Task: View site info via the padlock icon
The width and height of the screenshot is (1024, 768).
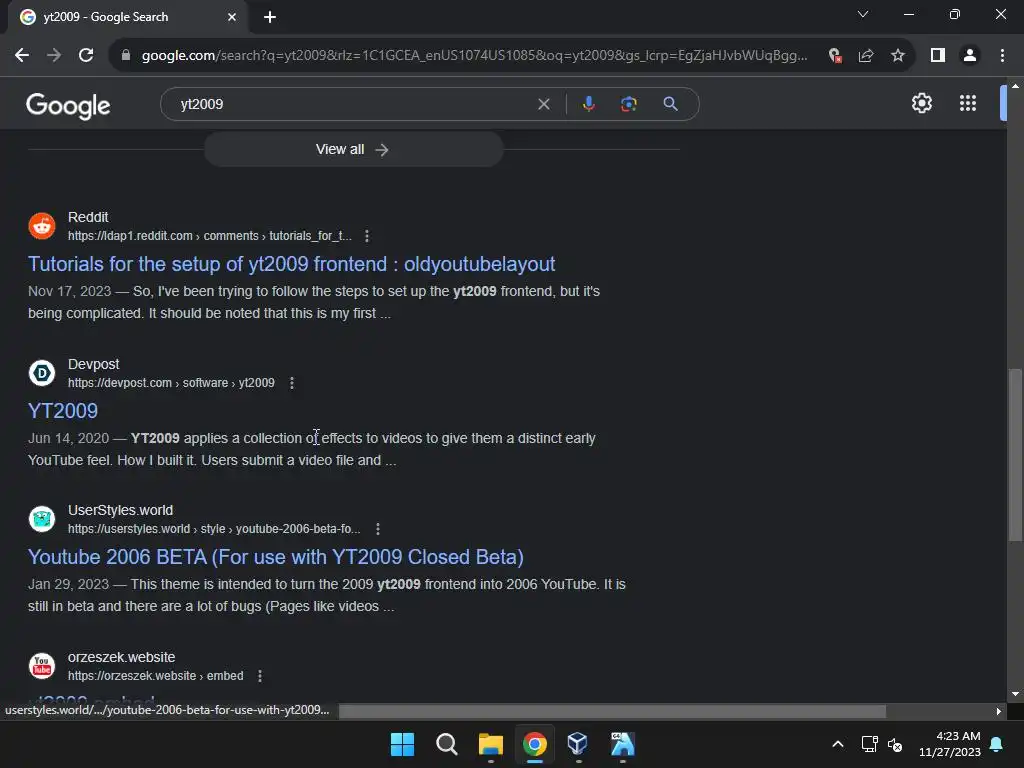Action: tap(126, 56)
